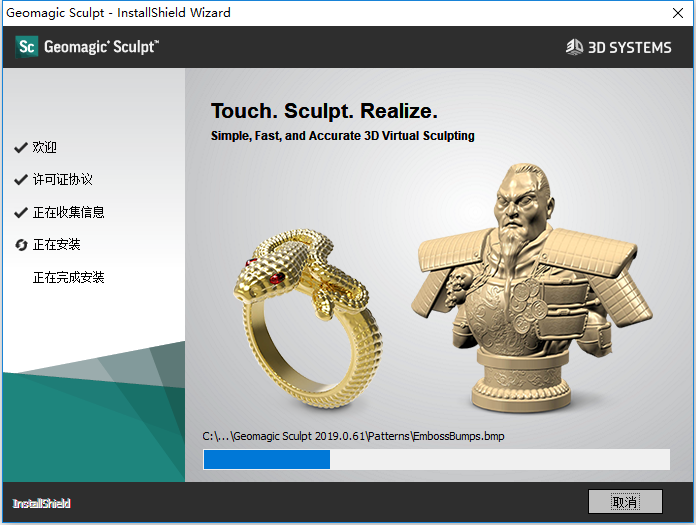Close the InstallShield Wizard window
The height and width of the screenshot is (525, 696).
click(x=677, y=13)
